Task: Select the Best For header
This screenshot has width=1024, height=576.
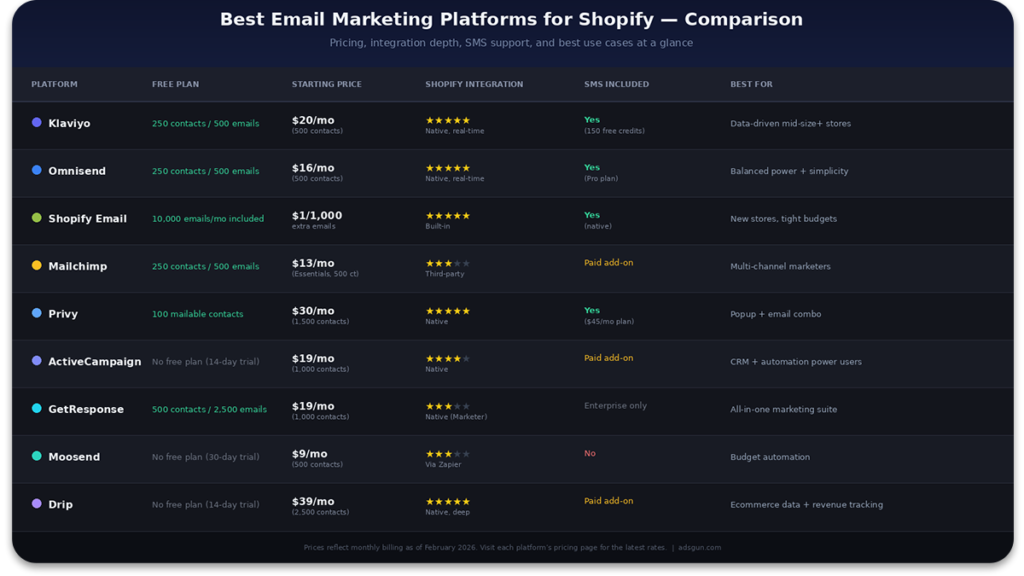Action: [x=749, y=84]
